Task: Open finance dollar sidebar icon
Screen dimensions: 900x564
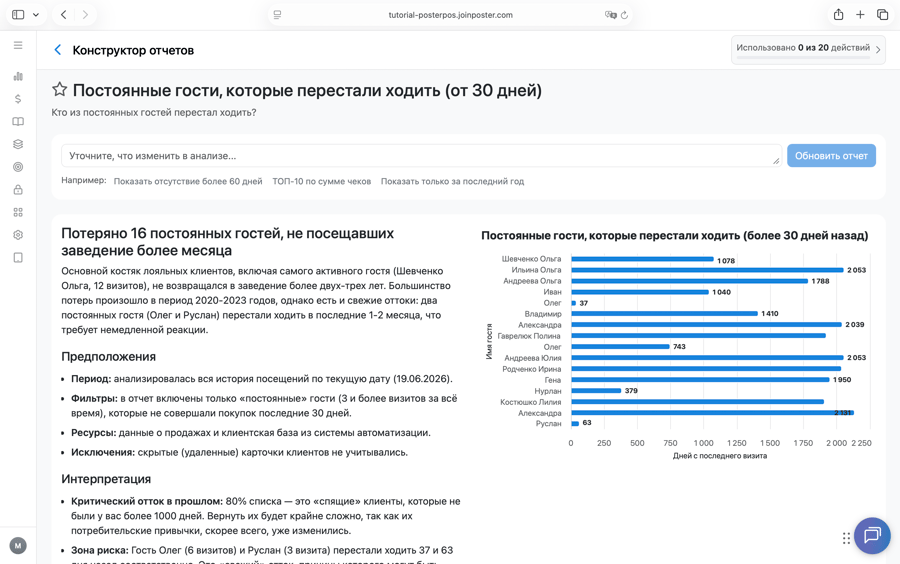Action: pos(18,99)
